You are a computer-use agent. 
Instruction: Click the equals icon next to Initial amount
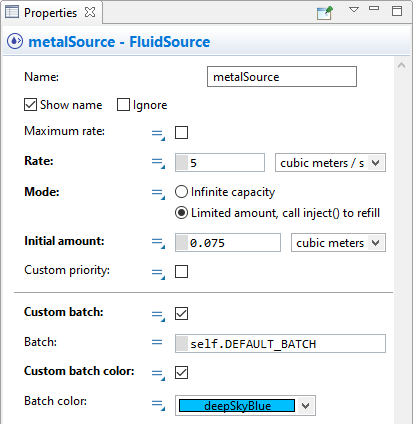click(x=158, y=243)
